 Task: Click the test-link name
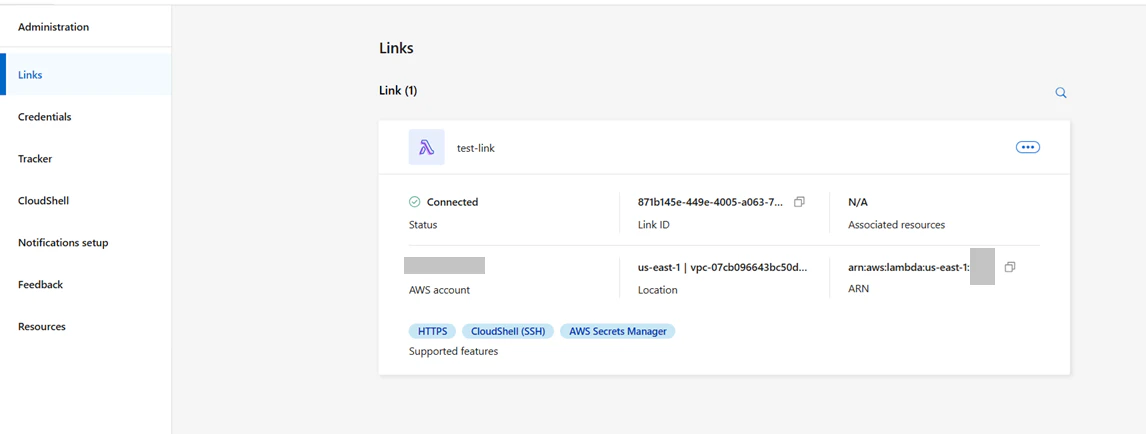(476, 148)
